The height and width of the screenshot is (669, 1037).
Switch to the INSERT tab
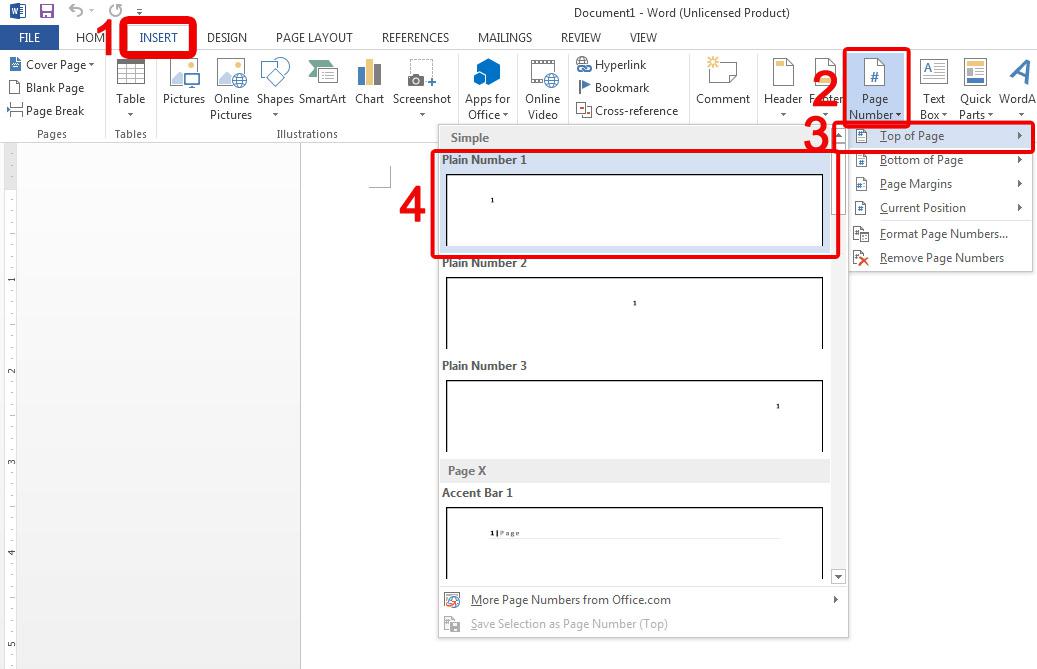[158, 38]
